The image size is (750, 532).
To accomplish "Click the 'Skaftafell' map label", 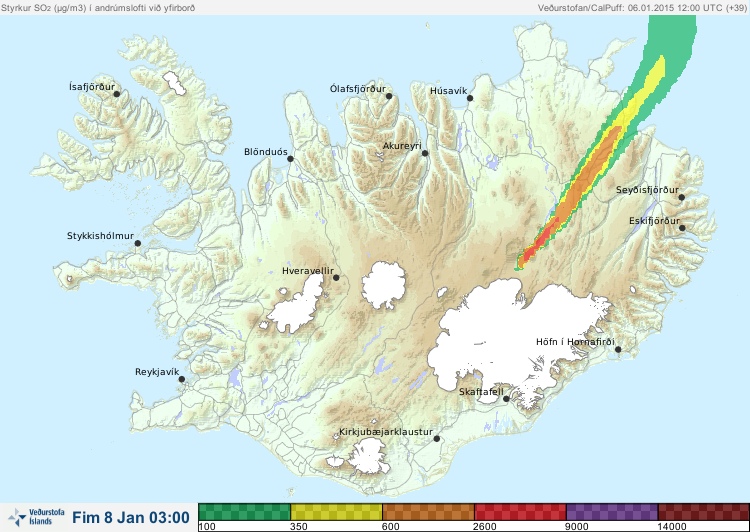I will pyautogui.click(x=481, y=392).
